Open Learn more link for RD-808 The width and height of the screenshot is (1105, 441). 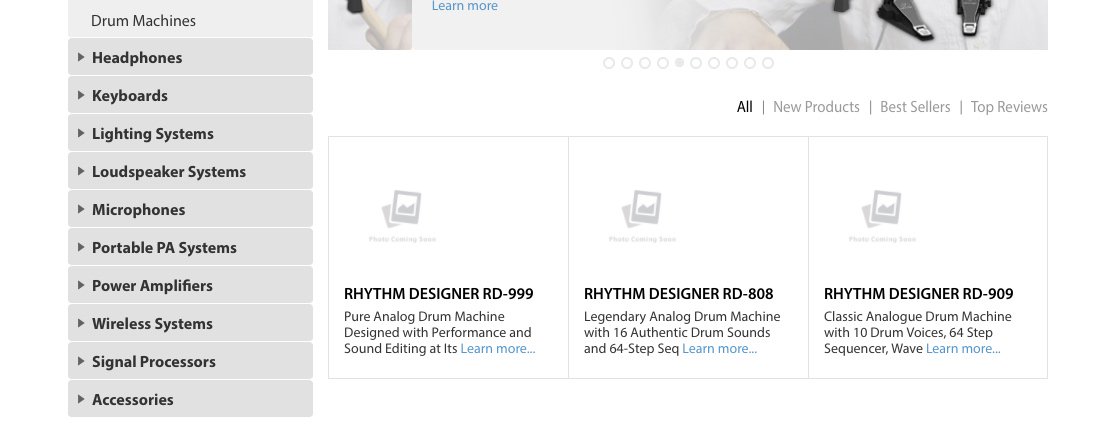point(720,349)
